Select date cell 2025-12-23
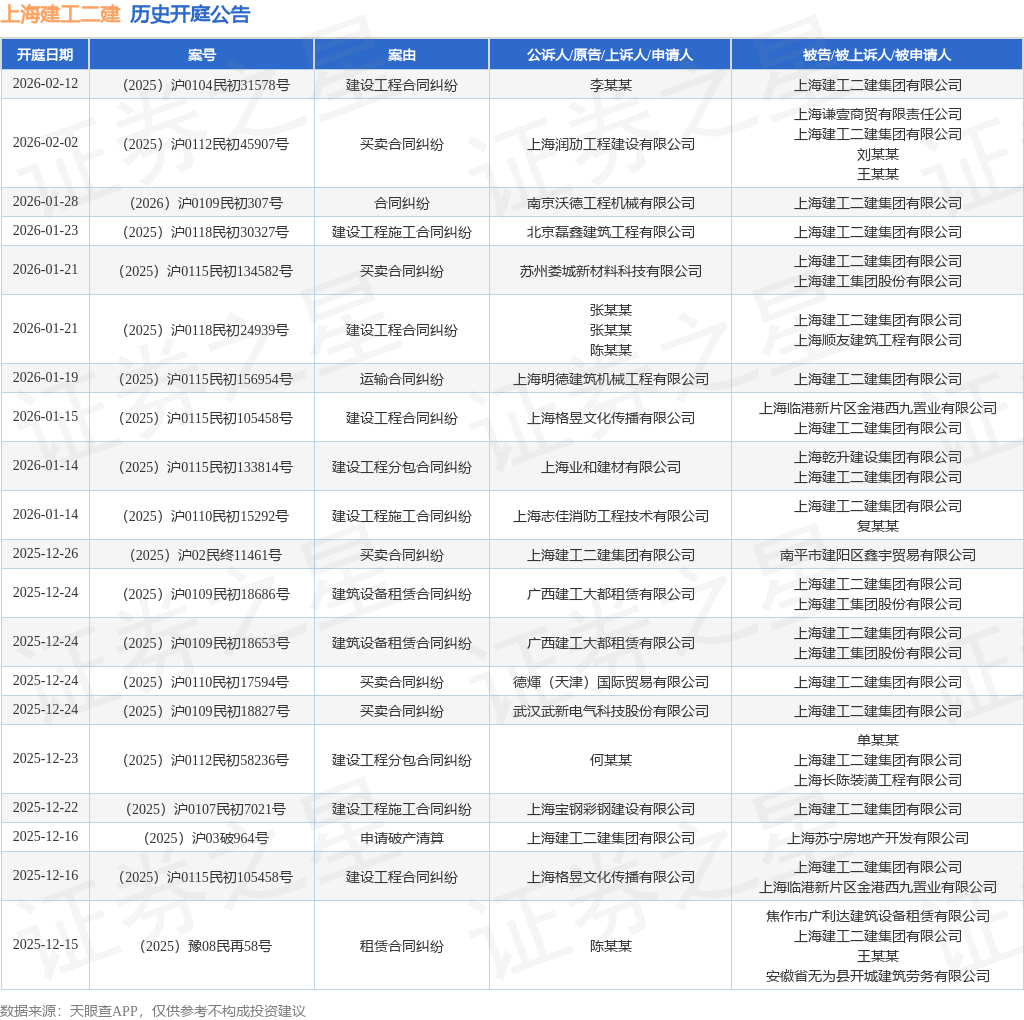Screen dimensions: 1024x1020 pos(45,759)
